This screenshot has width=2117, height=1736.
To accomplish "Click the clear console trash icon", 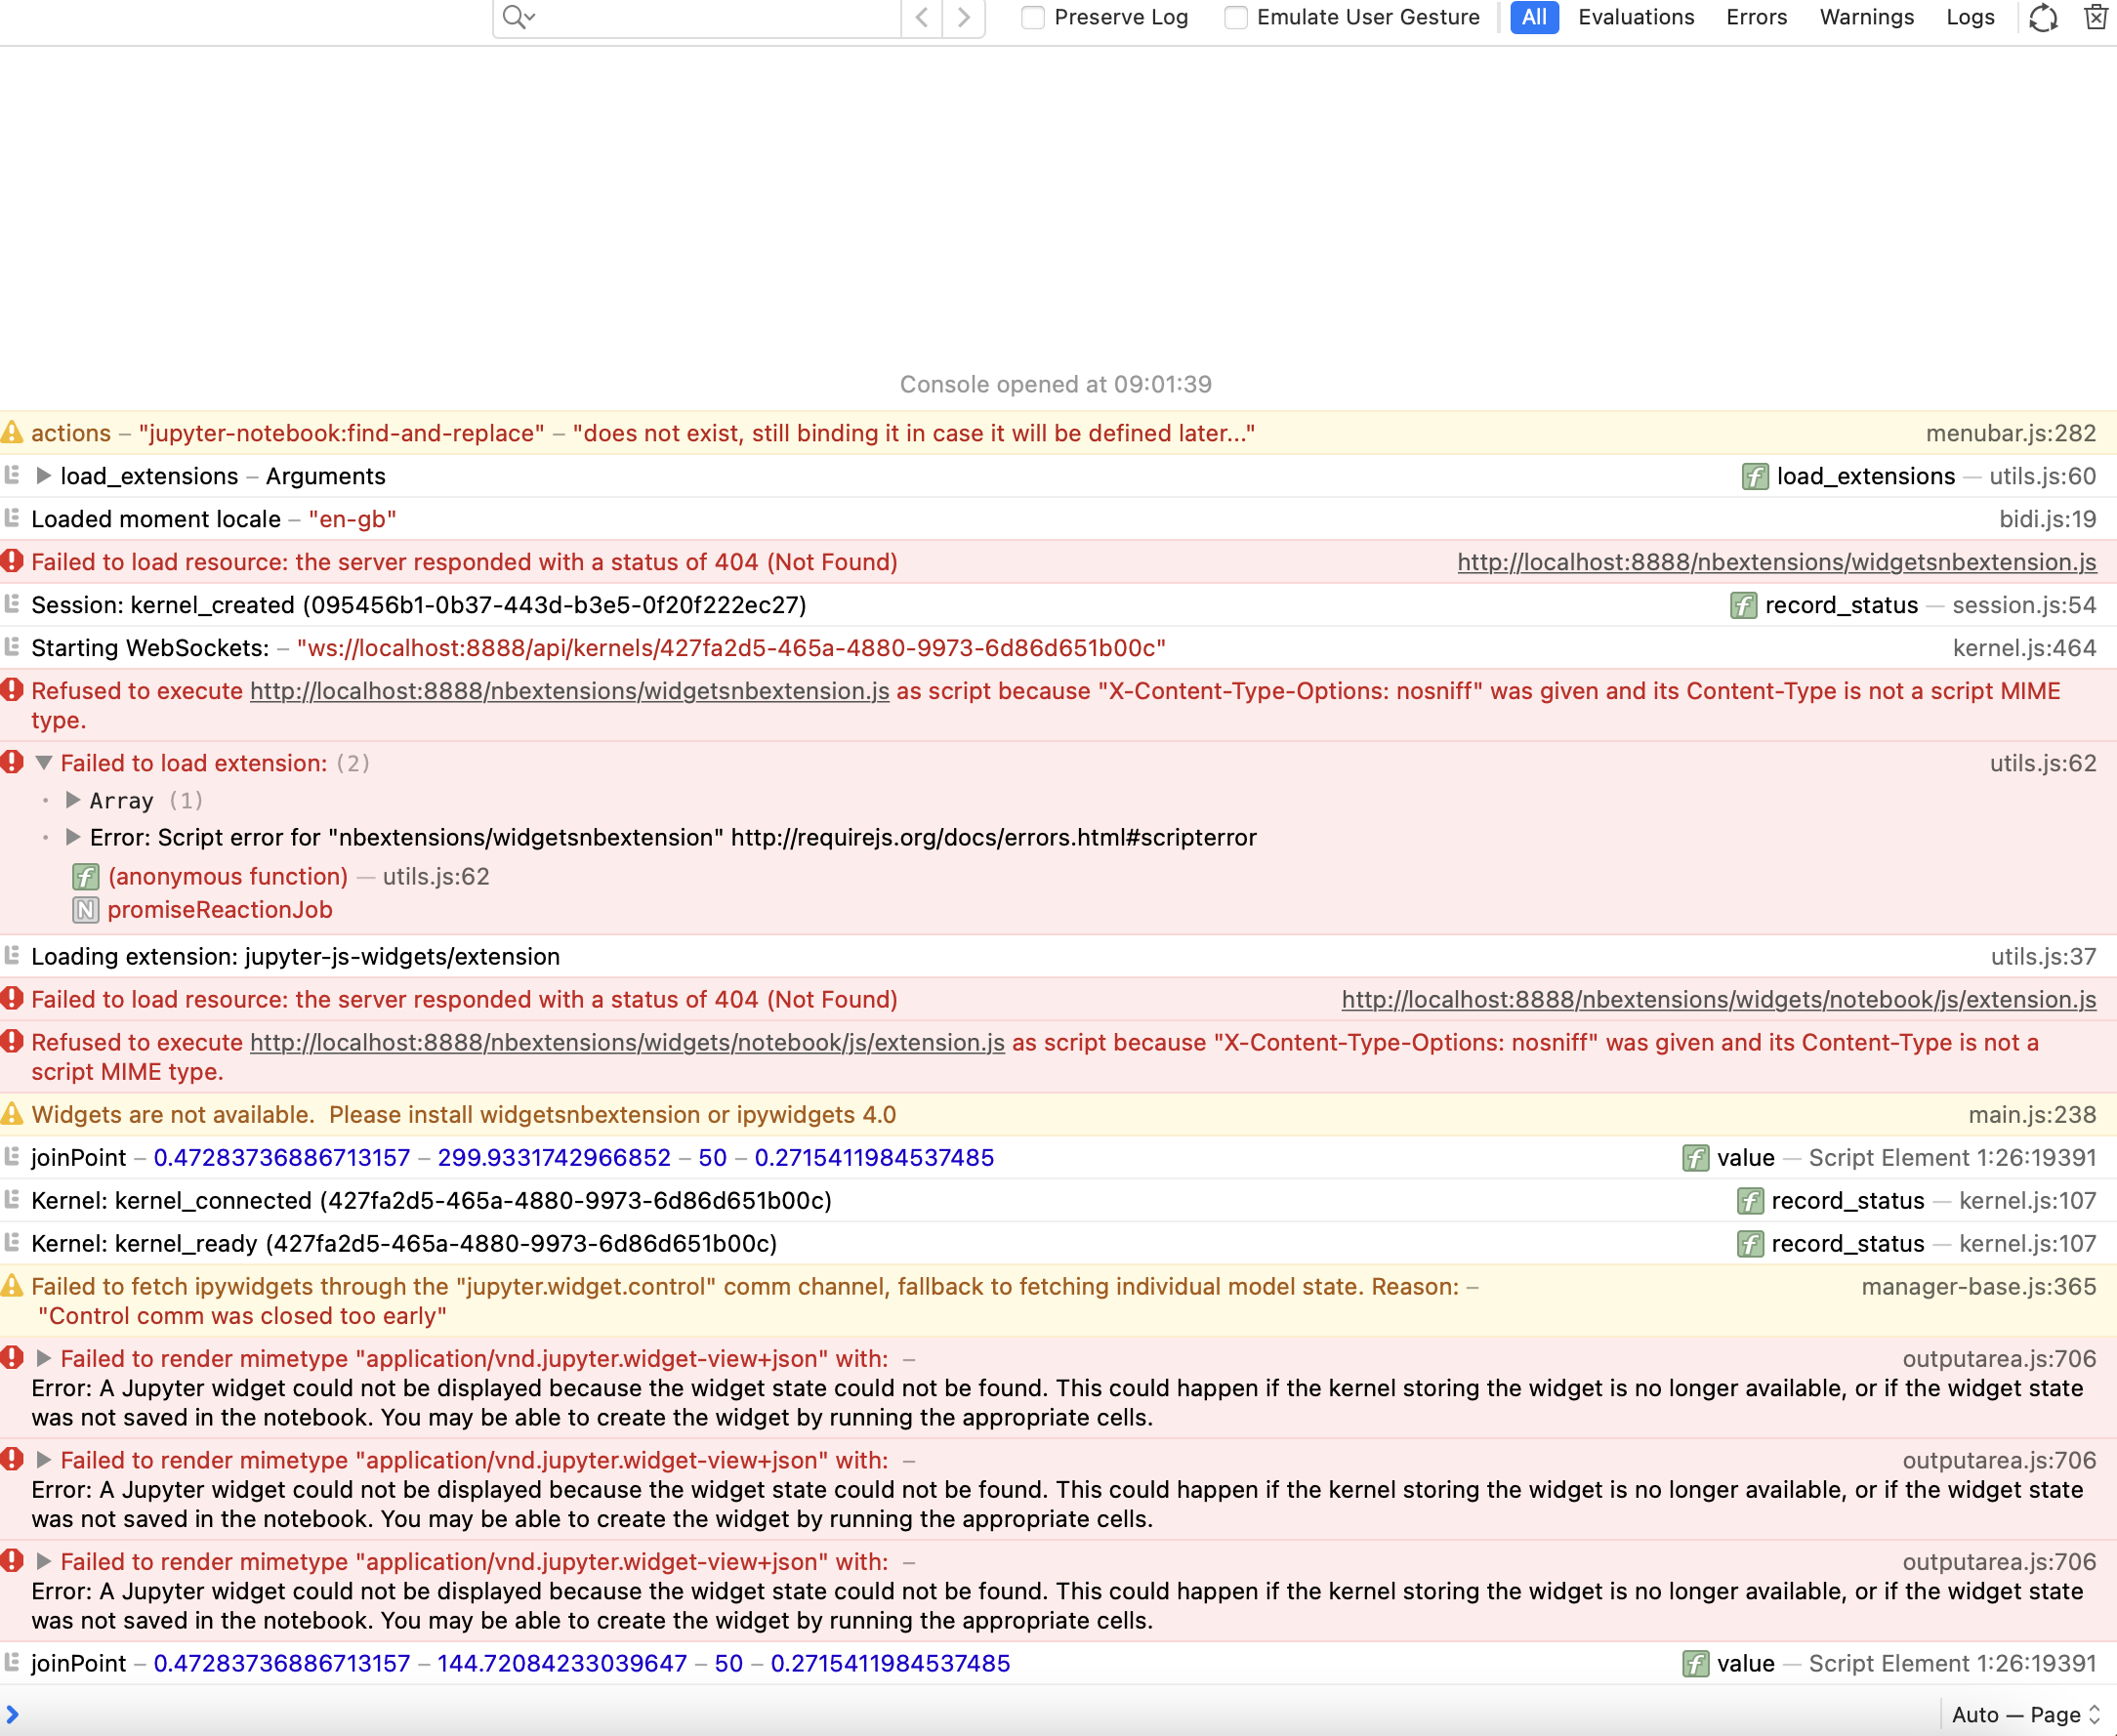I will (2095, 17).
